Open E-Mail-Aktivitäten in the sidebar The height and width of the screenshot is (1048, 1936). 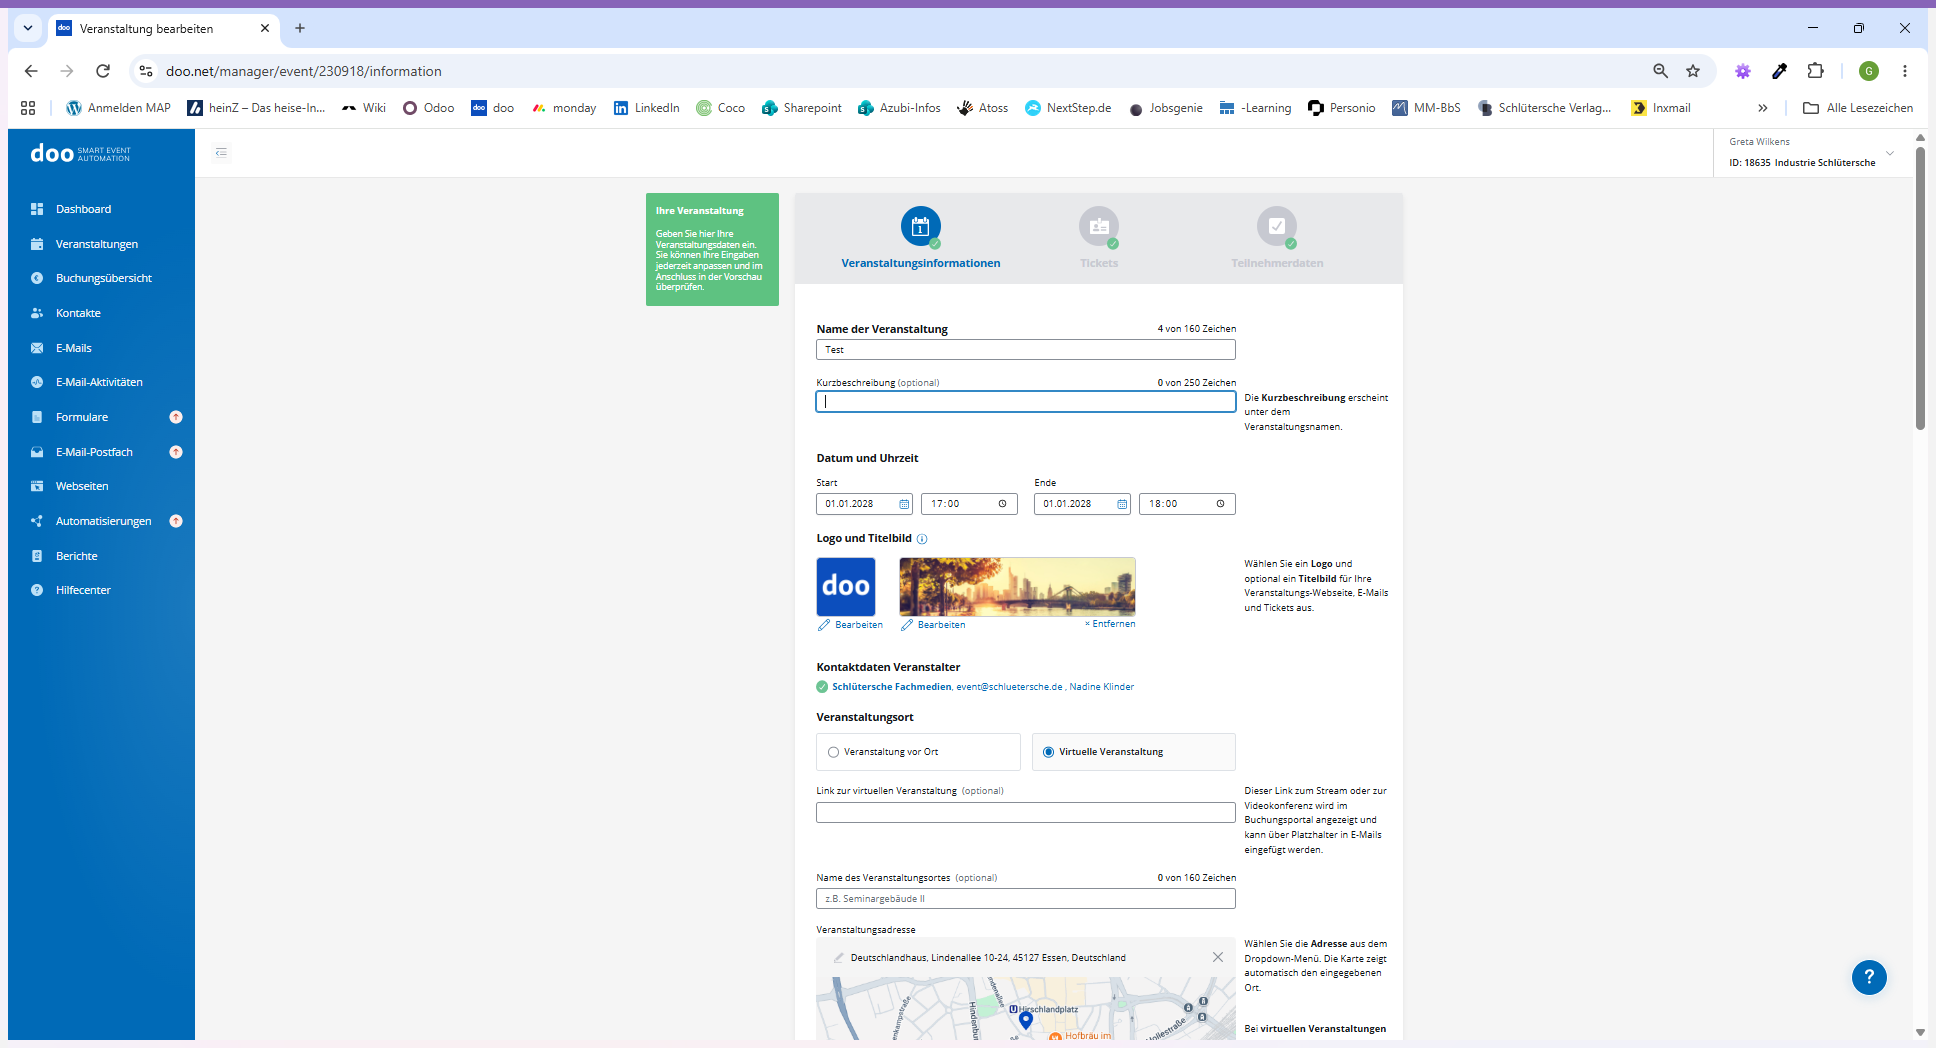101,382
